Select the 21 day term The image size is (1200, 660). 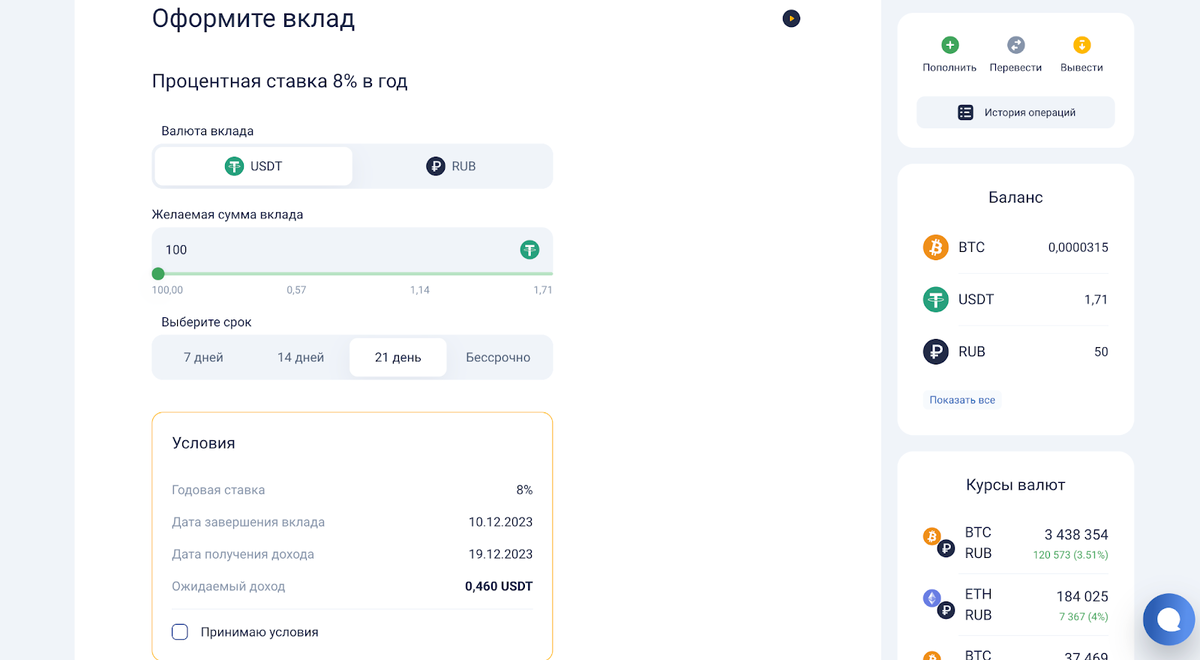point(398,357)
